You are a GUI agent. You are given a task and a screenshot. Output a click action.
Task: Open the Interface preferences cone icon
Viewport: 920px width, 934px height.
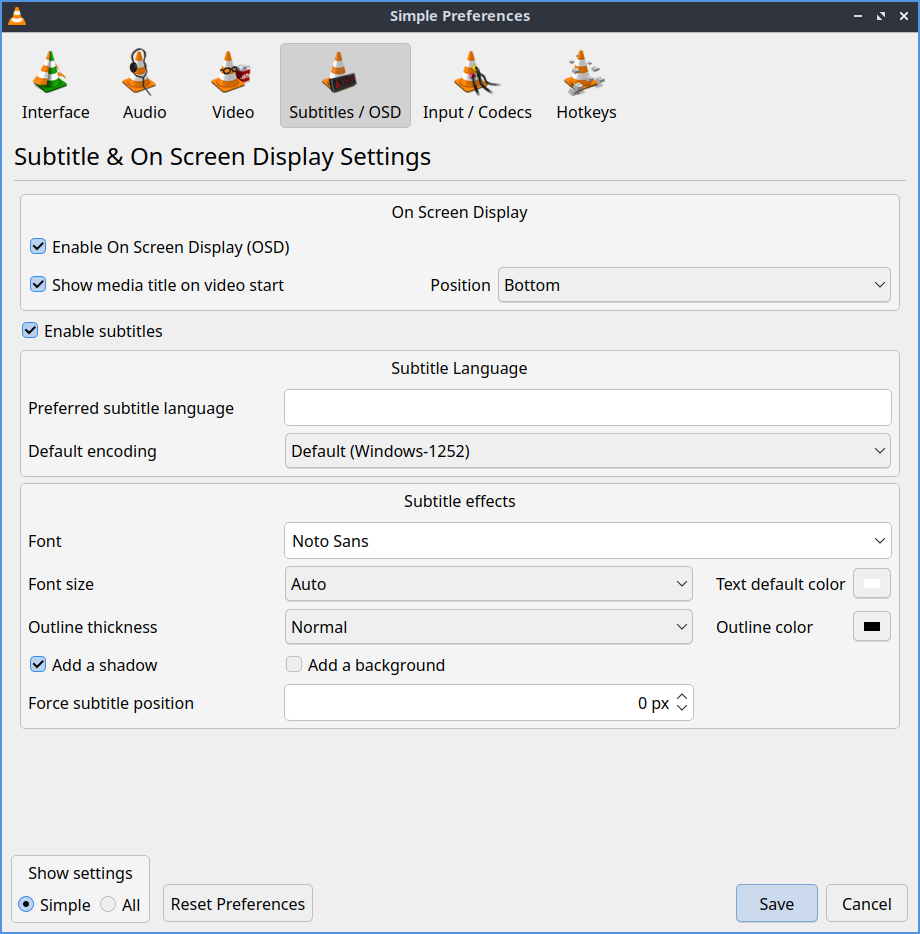pyautogui.click(x=50, y=73)
